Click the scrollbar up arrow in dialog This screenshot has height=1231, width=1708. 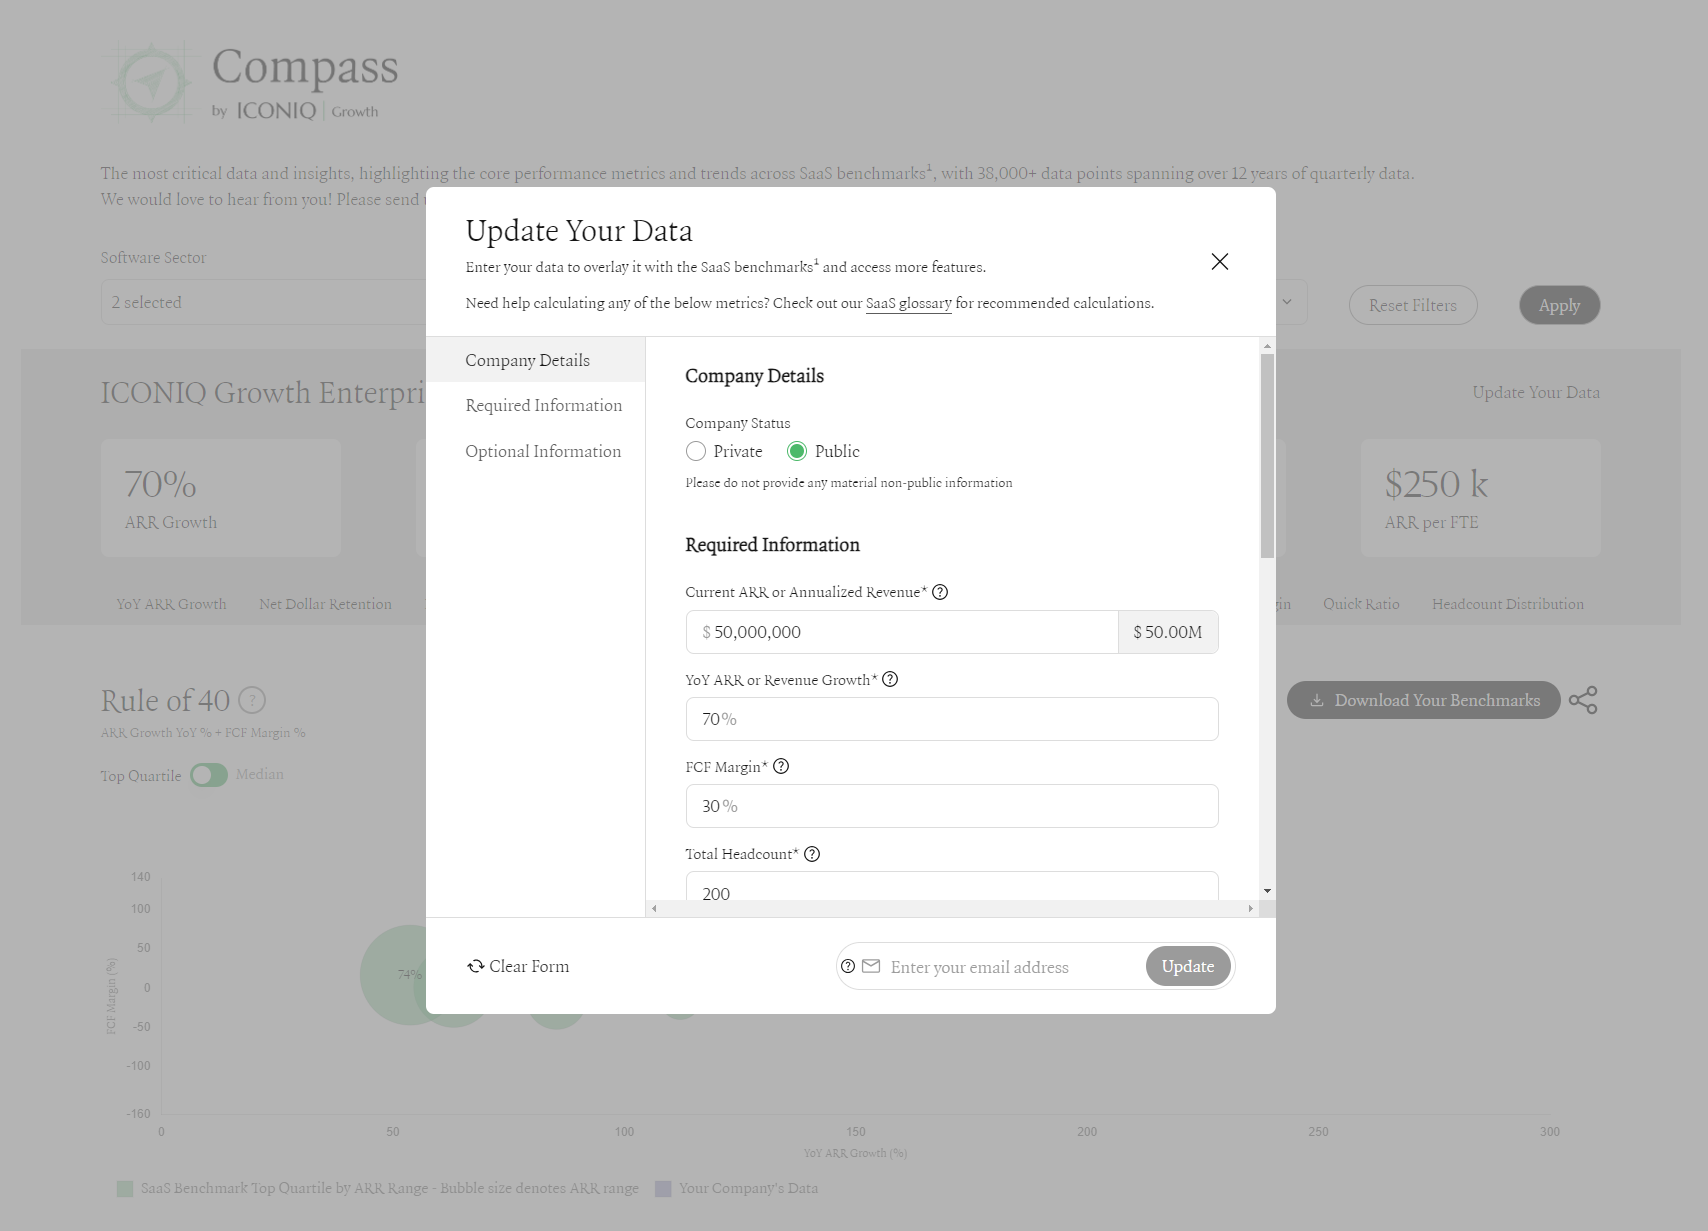1267,346
